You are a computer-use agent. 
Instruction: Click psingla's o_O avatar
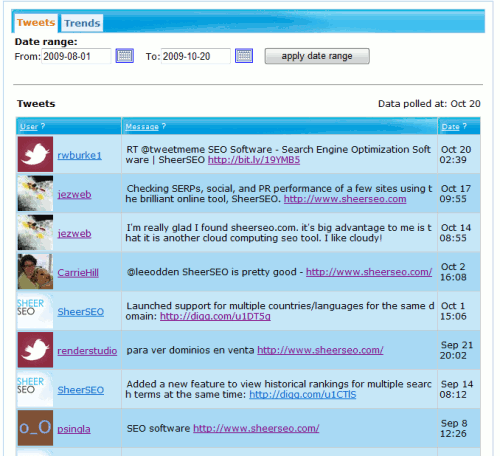click(x=35, y=428)
